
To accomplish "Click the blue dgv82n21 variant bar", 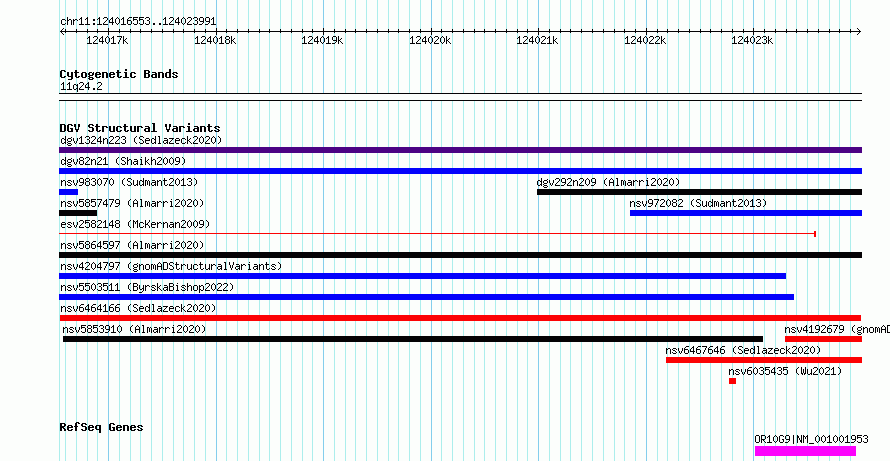I will [460, 171].
